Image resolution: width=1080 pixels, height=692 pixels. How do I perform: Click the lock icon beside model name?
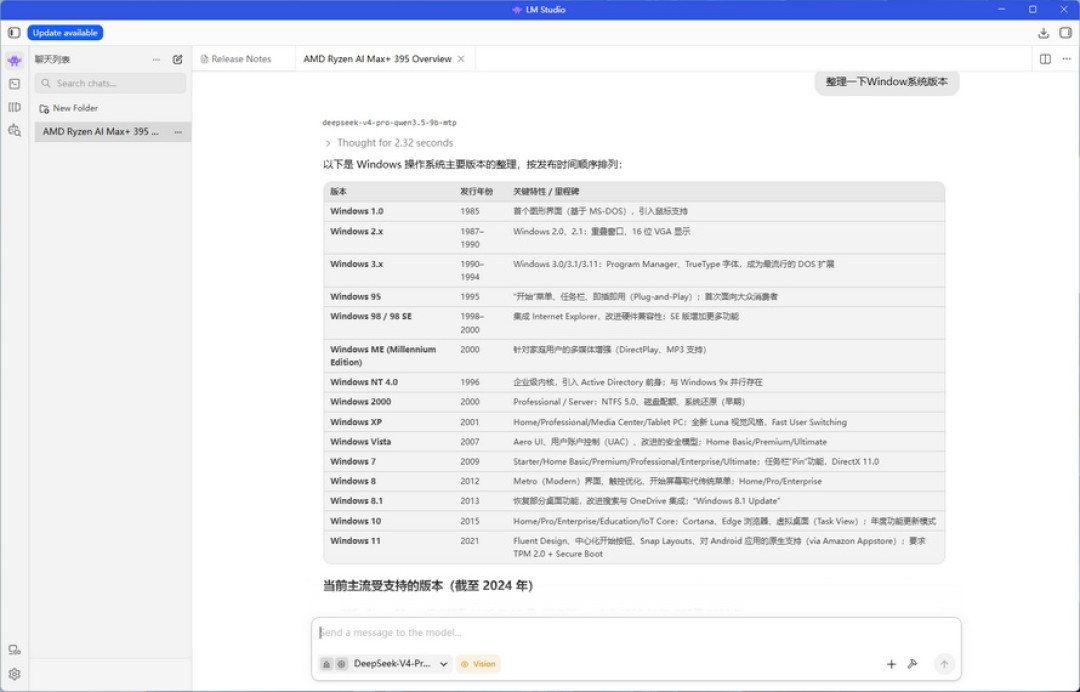326,664
